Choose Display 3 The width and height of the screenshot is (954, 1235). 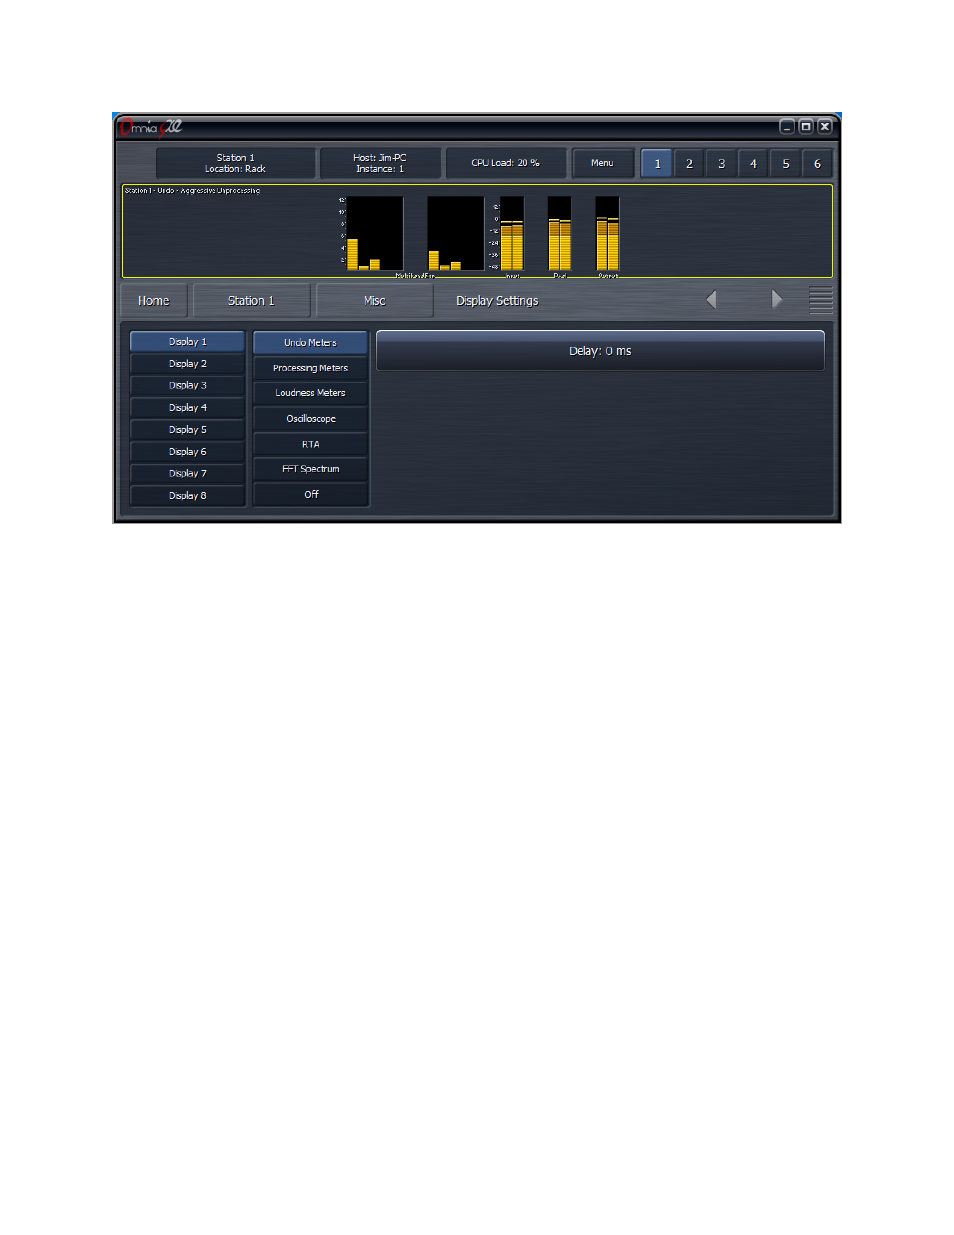coord(188,386)
